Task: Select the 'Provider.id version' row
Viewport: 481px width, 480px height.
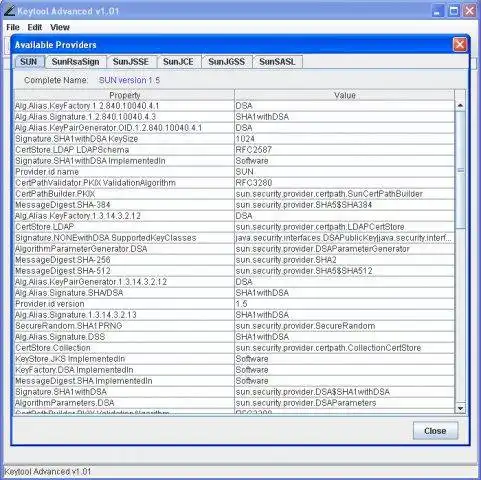Action: [234, 304]
